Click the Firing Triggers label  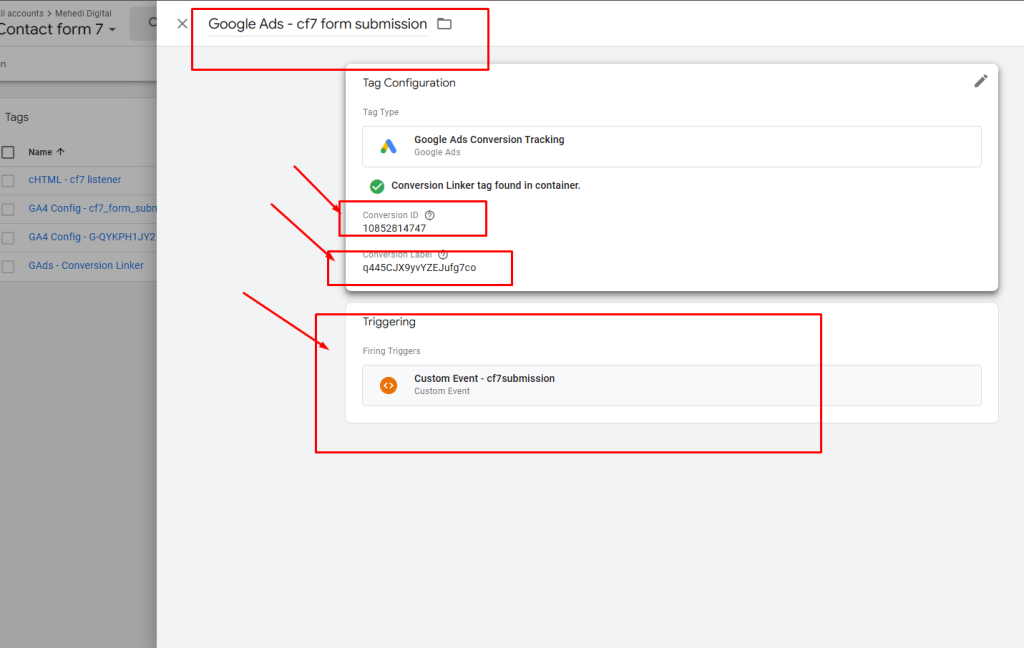(391, 351)
